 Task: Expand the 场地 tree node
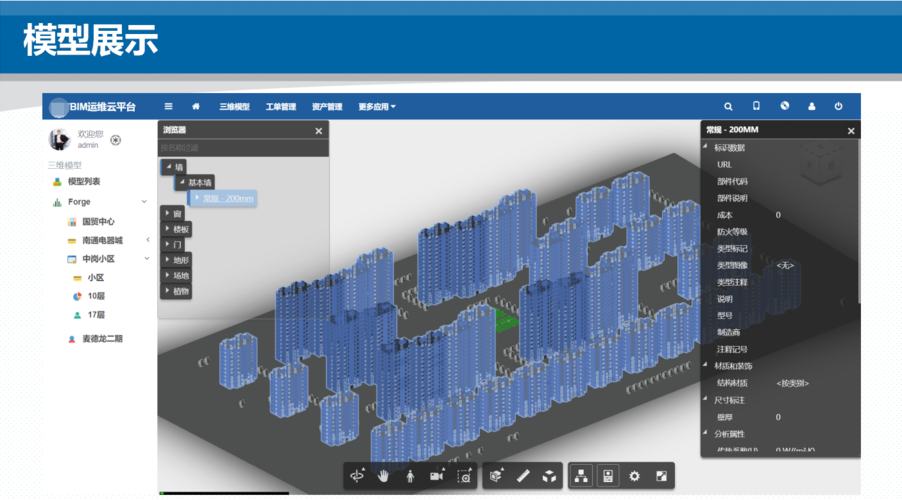click(x=167, y=276)
